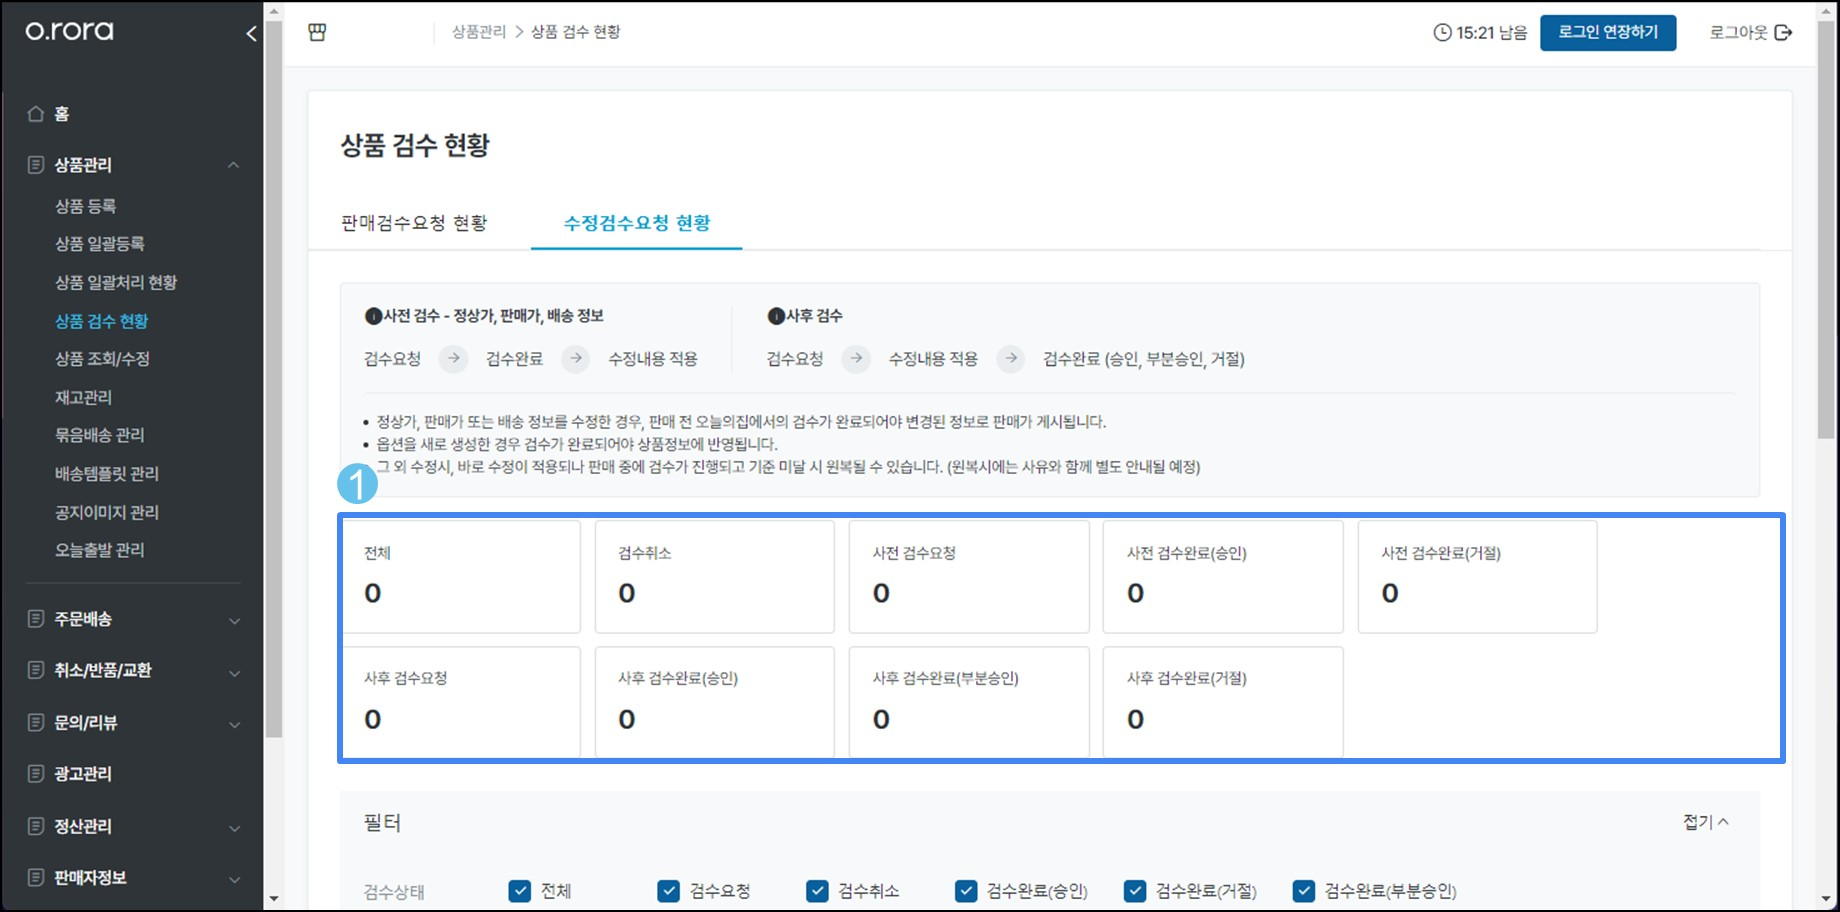This screenshot has height=912, width=1840.
Task: Uncheck the 검수완료(거절) checkbox
Action: click(1134, 891)
